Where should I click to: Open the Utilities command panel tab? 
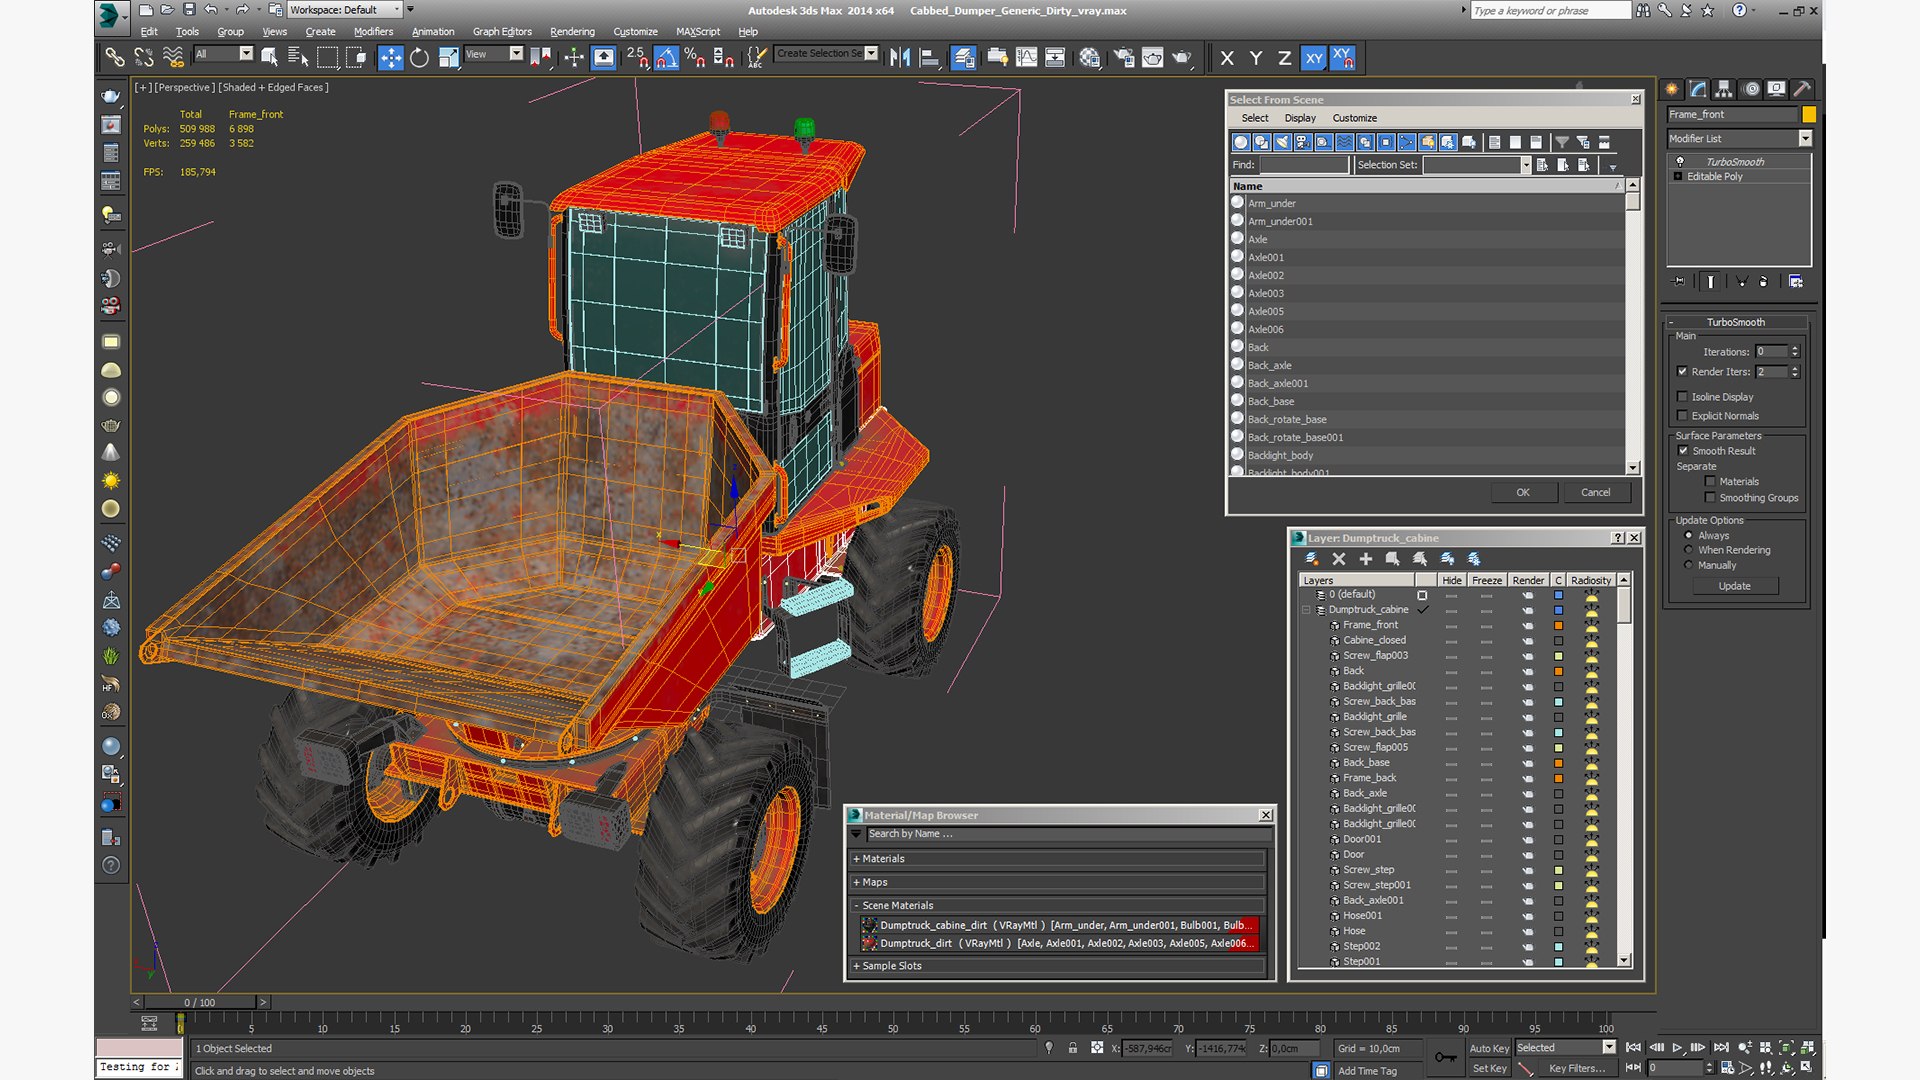1802,89
